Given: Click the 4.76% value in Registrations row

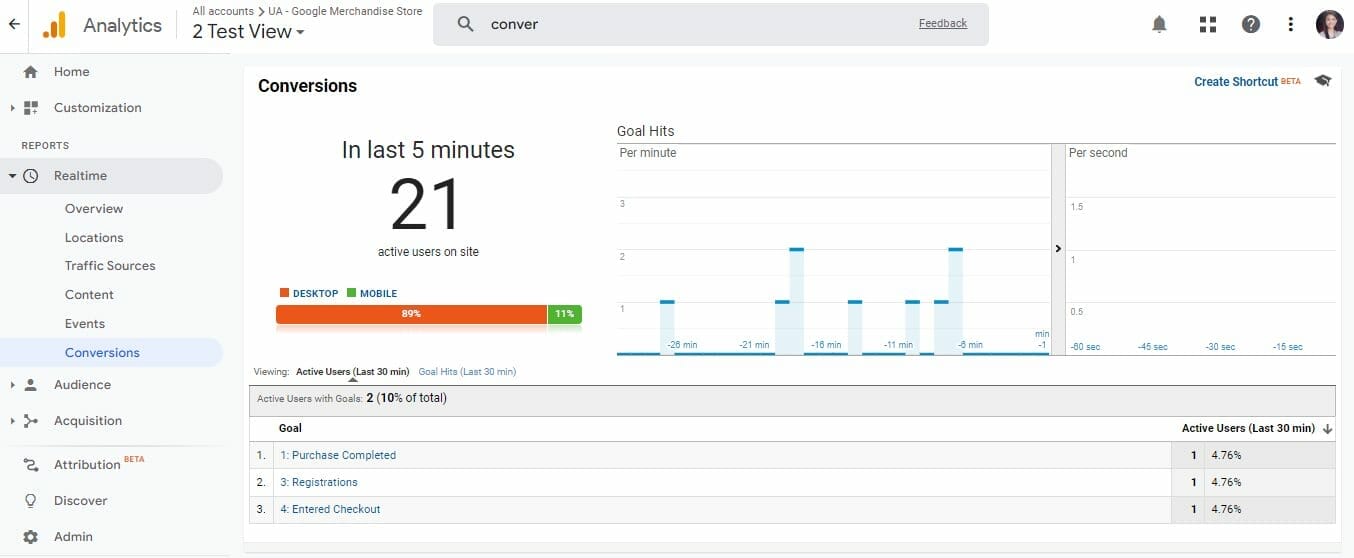Looking at the screenshot, I should coord(1226,482).
